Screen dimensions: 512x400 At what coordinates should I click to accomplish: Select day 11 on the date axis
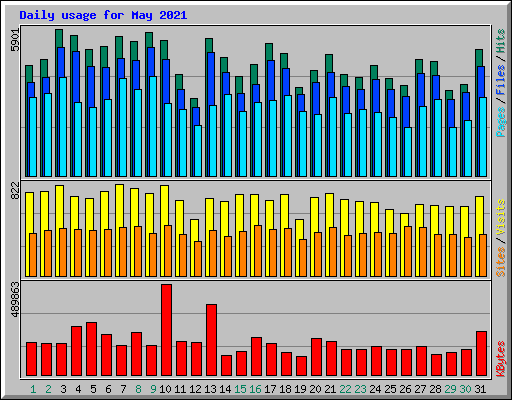click(x=180, y=389)
